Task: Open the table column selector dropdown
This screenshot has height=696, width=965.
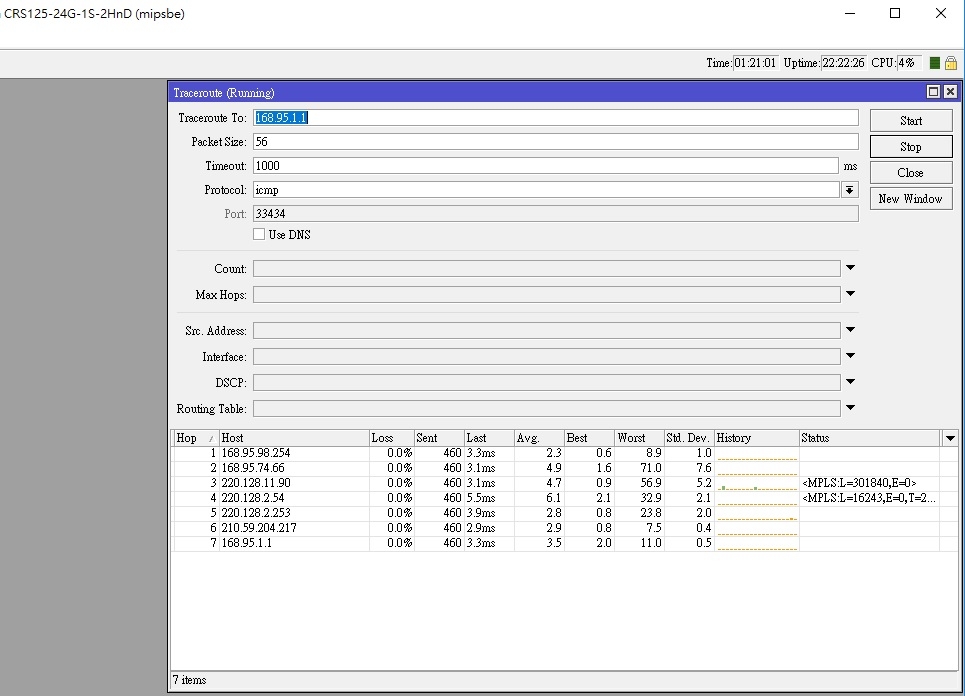Action: (950, 438)
